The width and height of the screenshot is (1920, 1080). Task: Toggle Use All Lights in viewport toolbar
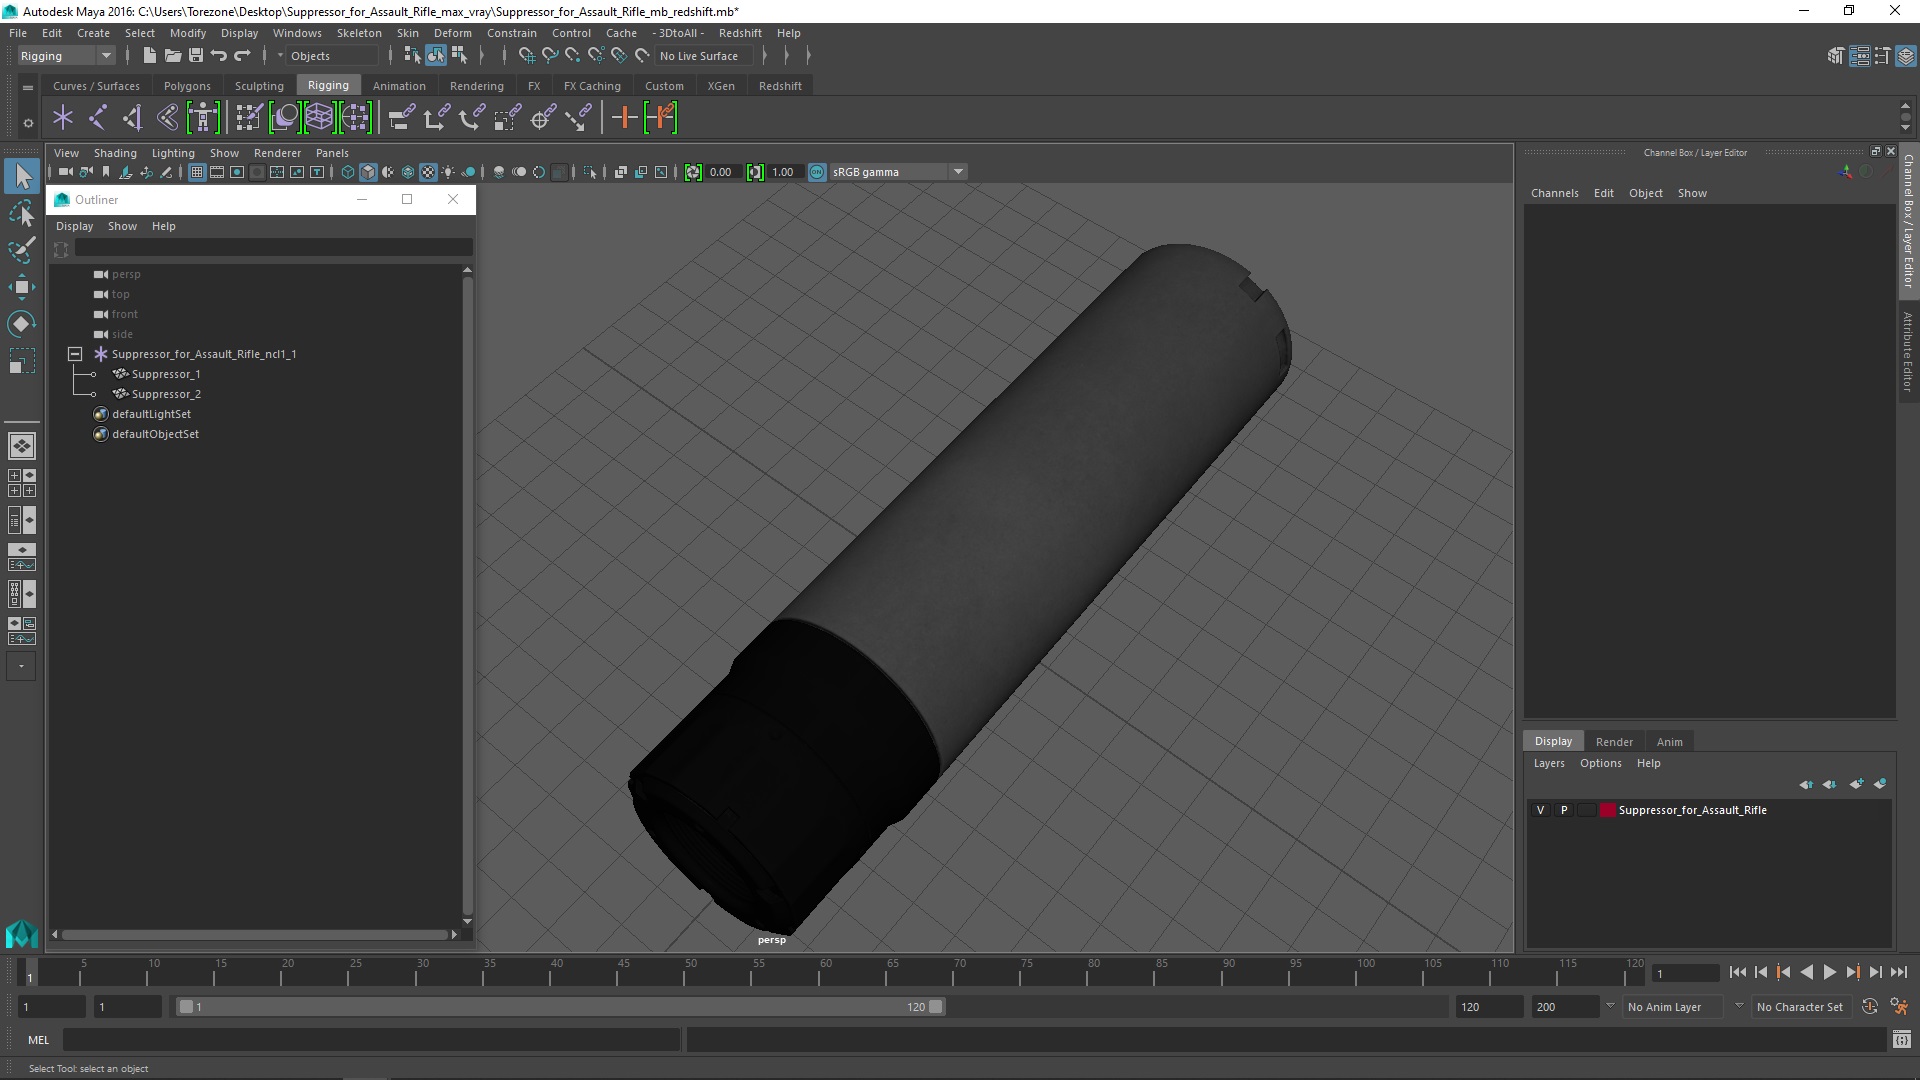pyautogui.click(x=448, y=172)
